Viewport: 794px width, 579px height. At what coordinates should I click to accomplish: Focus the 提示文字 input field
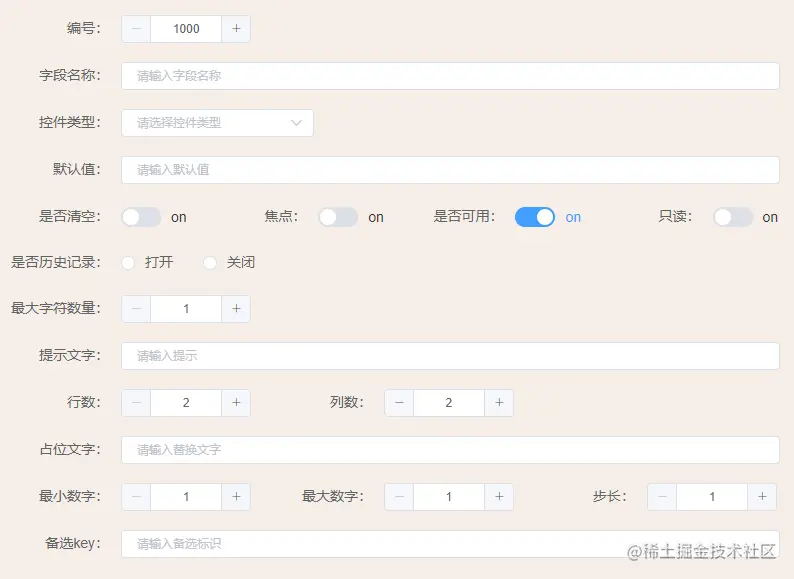(450, 356)
